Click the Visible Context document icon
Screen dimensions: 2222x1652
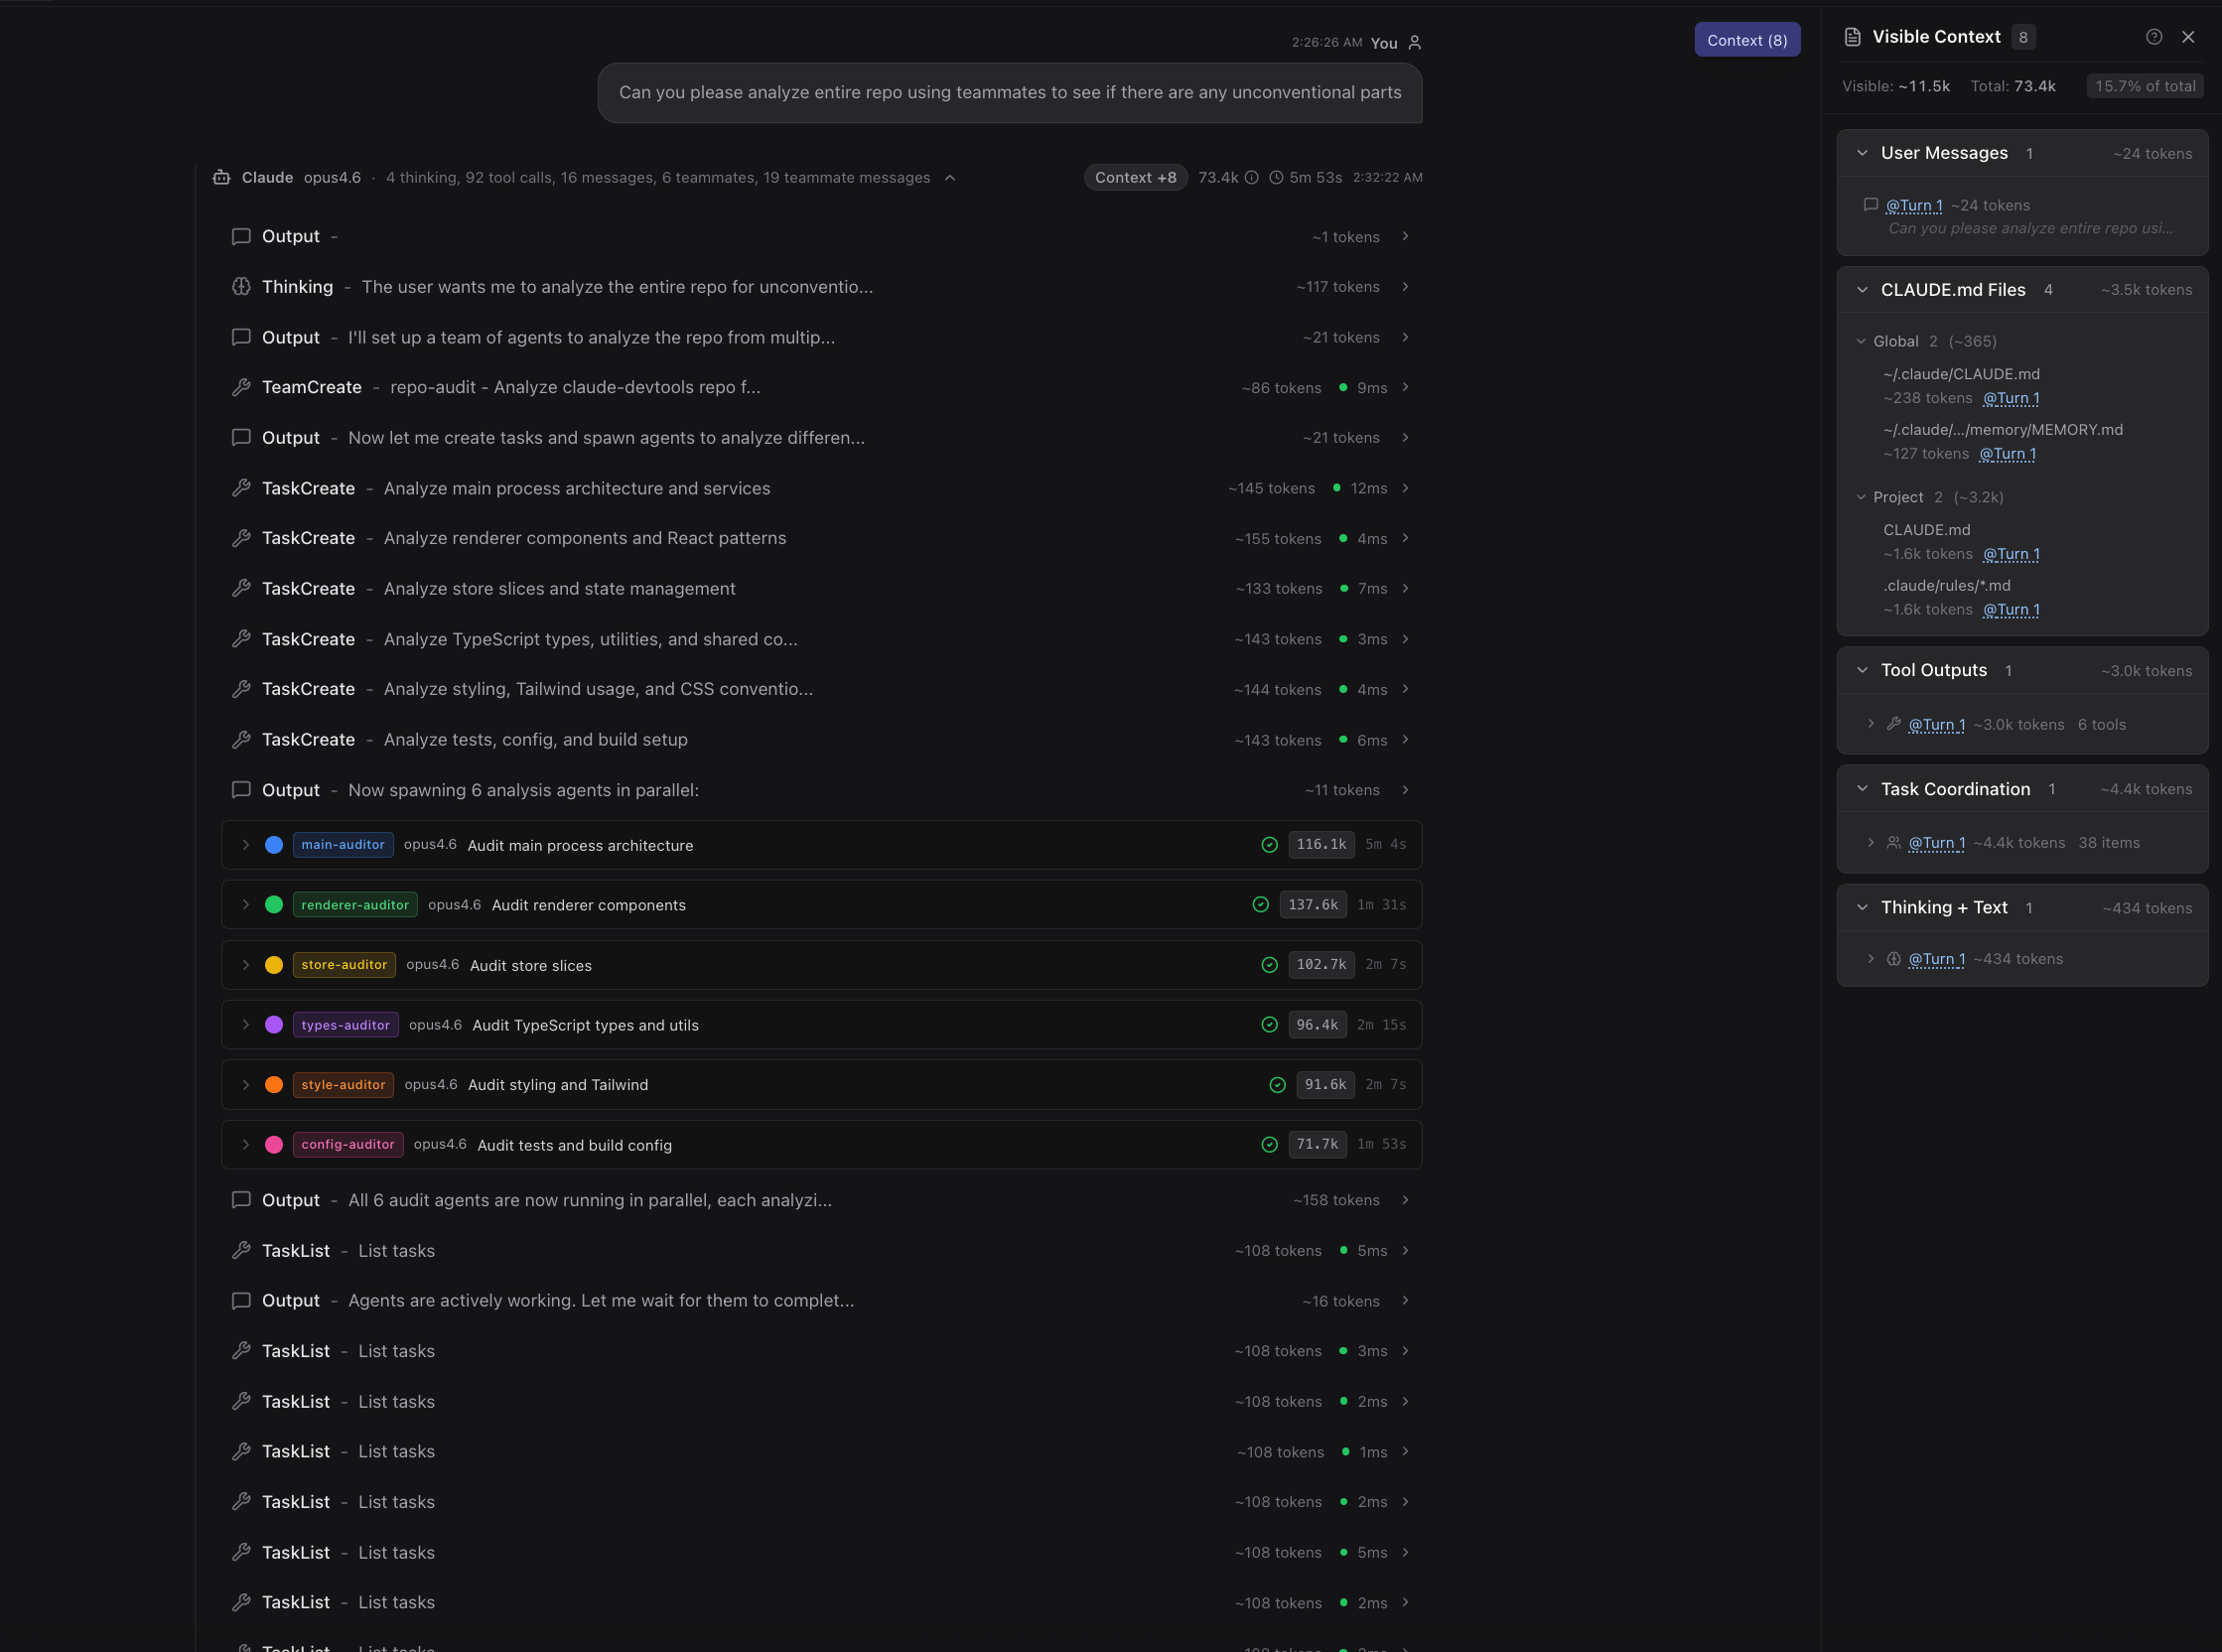click(x=1852, y=37)
